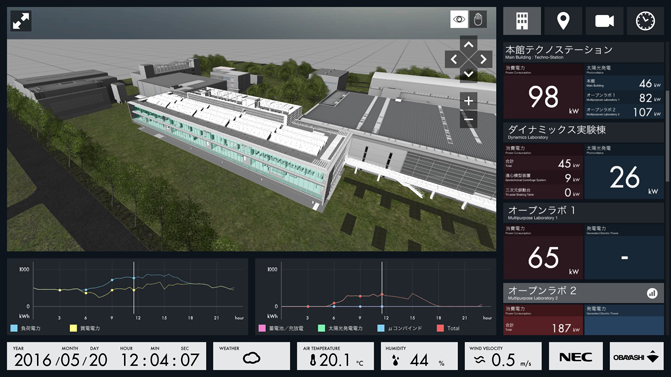
Task: Click the NEC logo button
Action: click(x=576, y=356)
